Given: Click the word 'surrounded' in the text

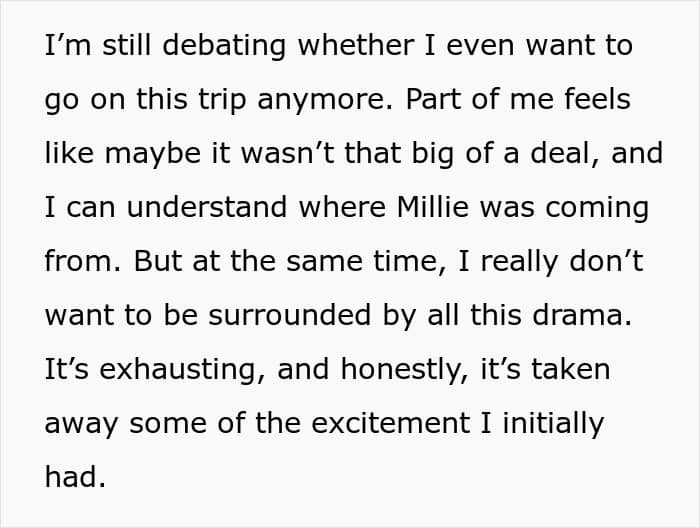Looking at the screenshot, I should (x=290, y=315).
